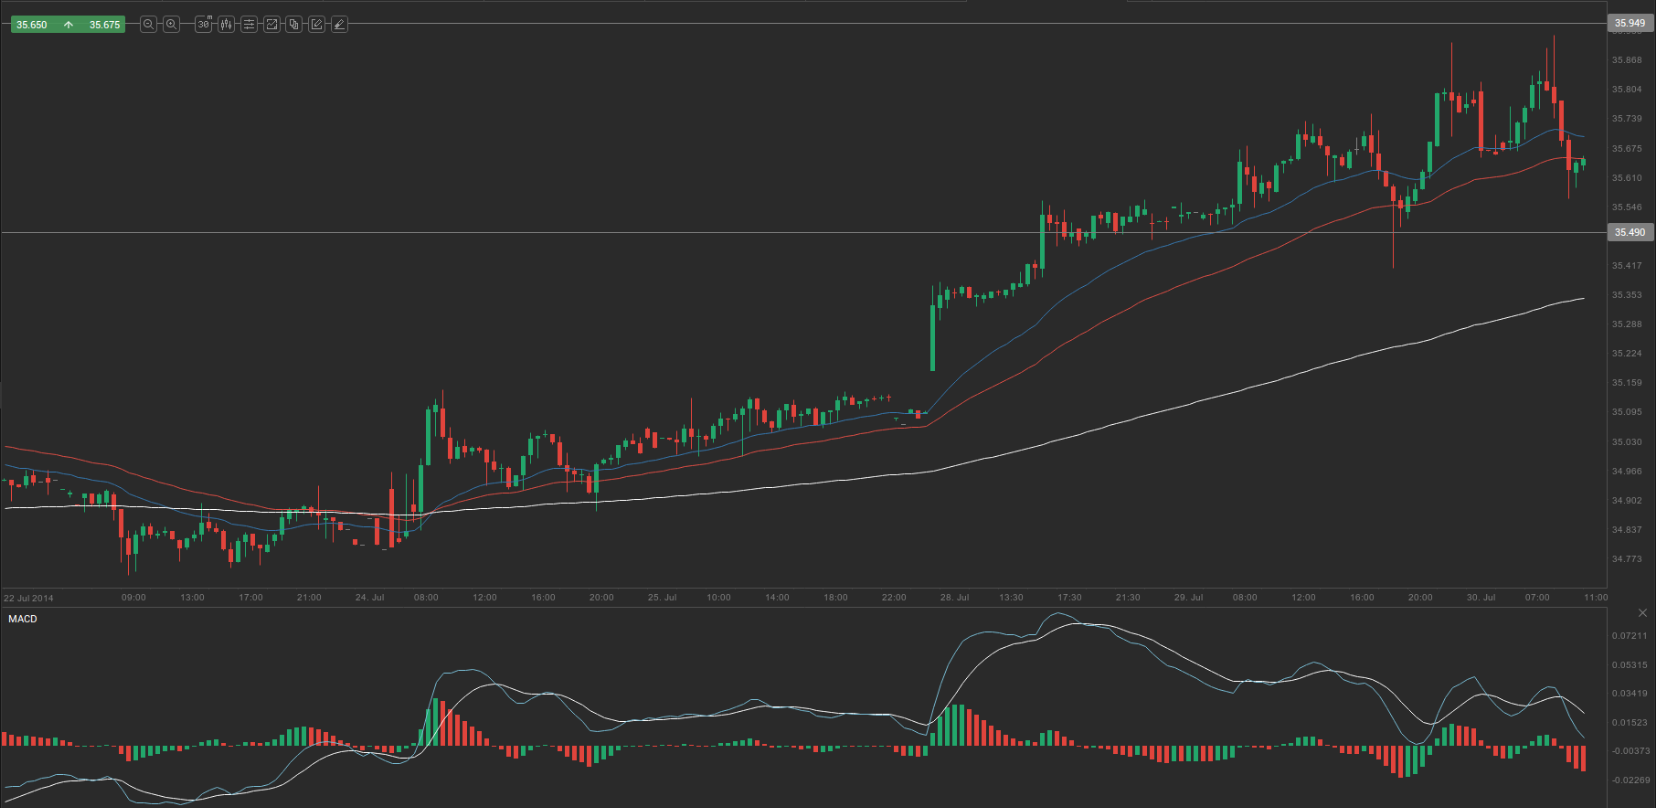1656x808 pixels.
Task: Select the drawing marker tool
Action: point(340,24)
